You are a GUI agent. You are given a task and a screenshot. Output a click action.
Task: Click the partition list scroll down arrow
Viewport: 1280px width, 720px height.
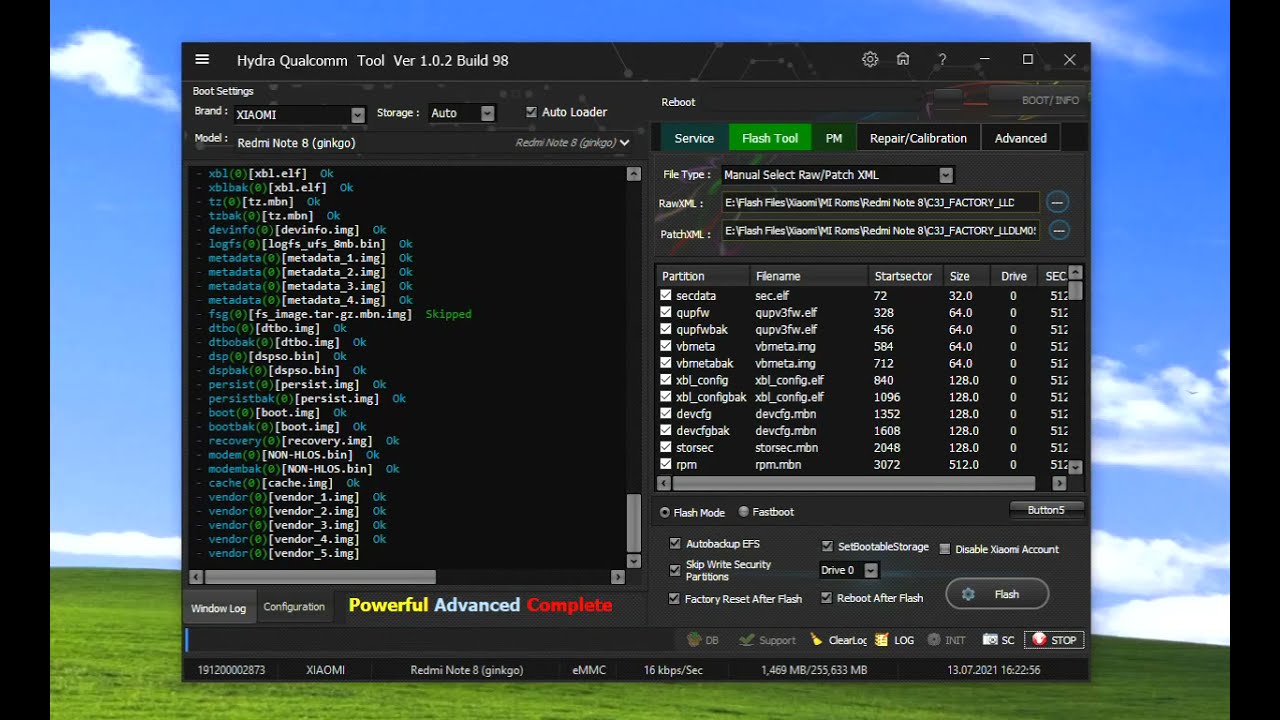tap(1075, 467)
